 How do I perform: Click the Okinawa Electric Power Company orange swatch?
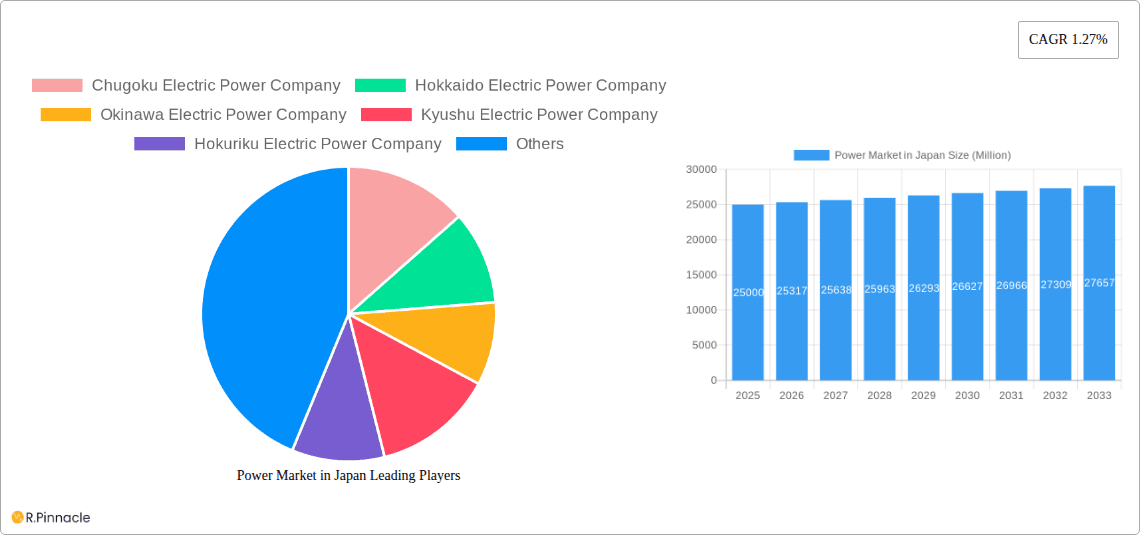click(x=66, y=115)
